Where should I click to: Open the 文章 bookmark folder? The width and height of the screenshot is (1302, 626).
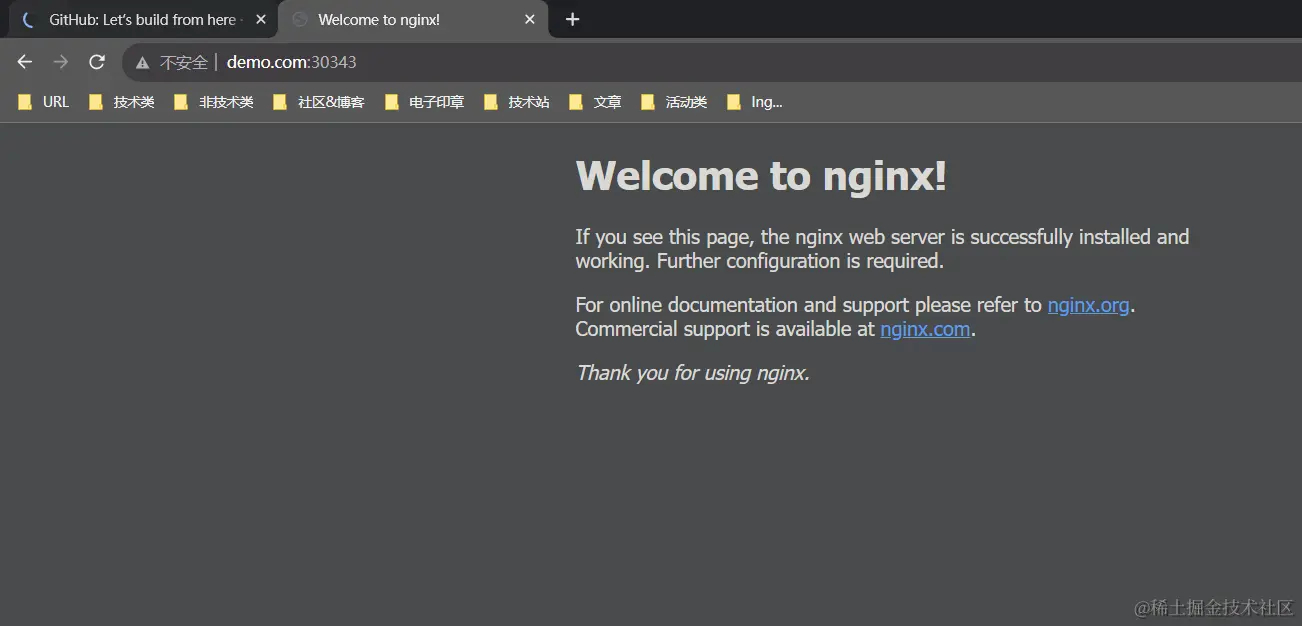[x=595, y=102]
